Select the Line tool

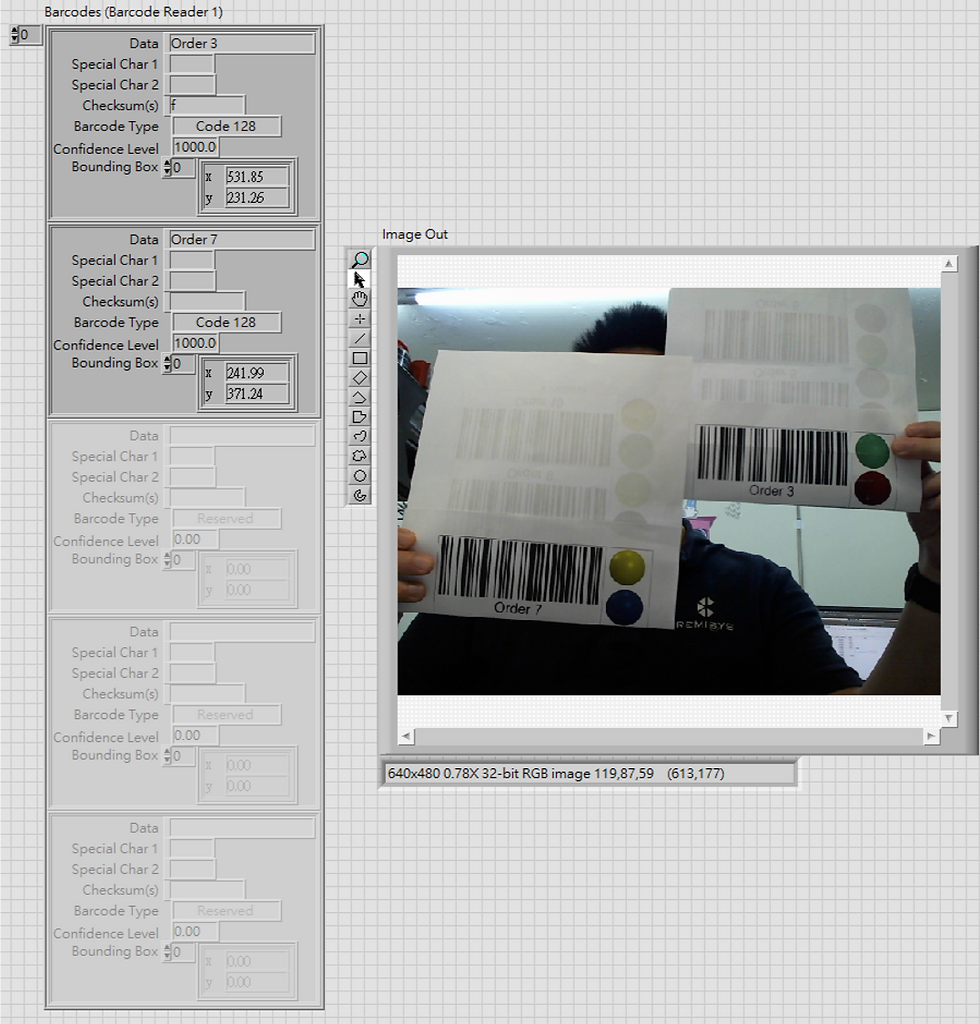pos(360,338)
